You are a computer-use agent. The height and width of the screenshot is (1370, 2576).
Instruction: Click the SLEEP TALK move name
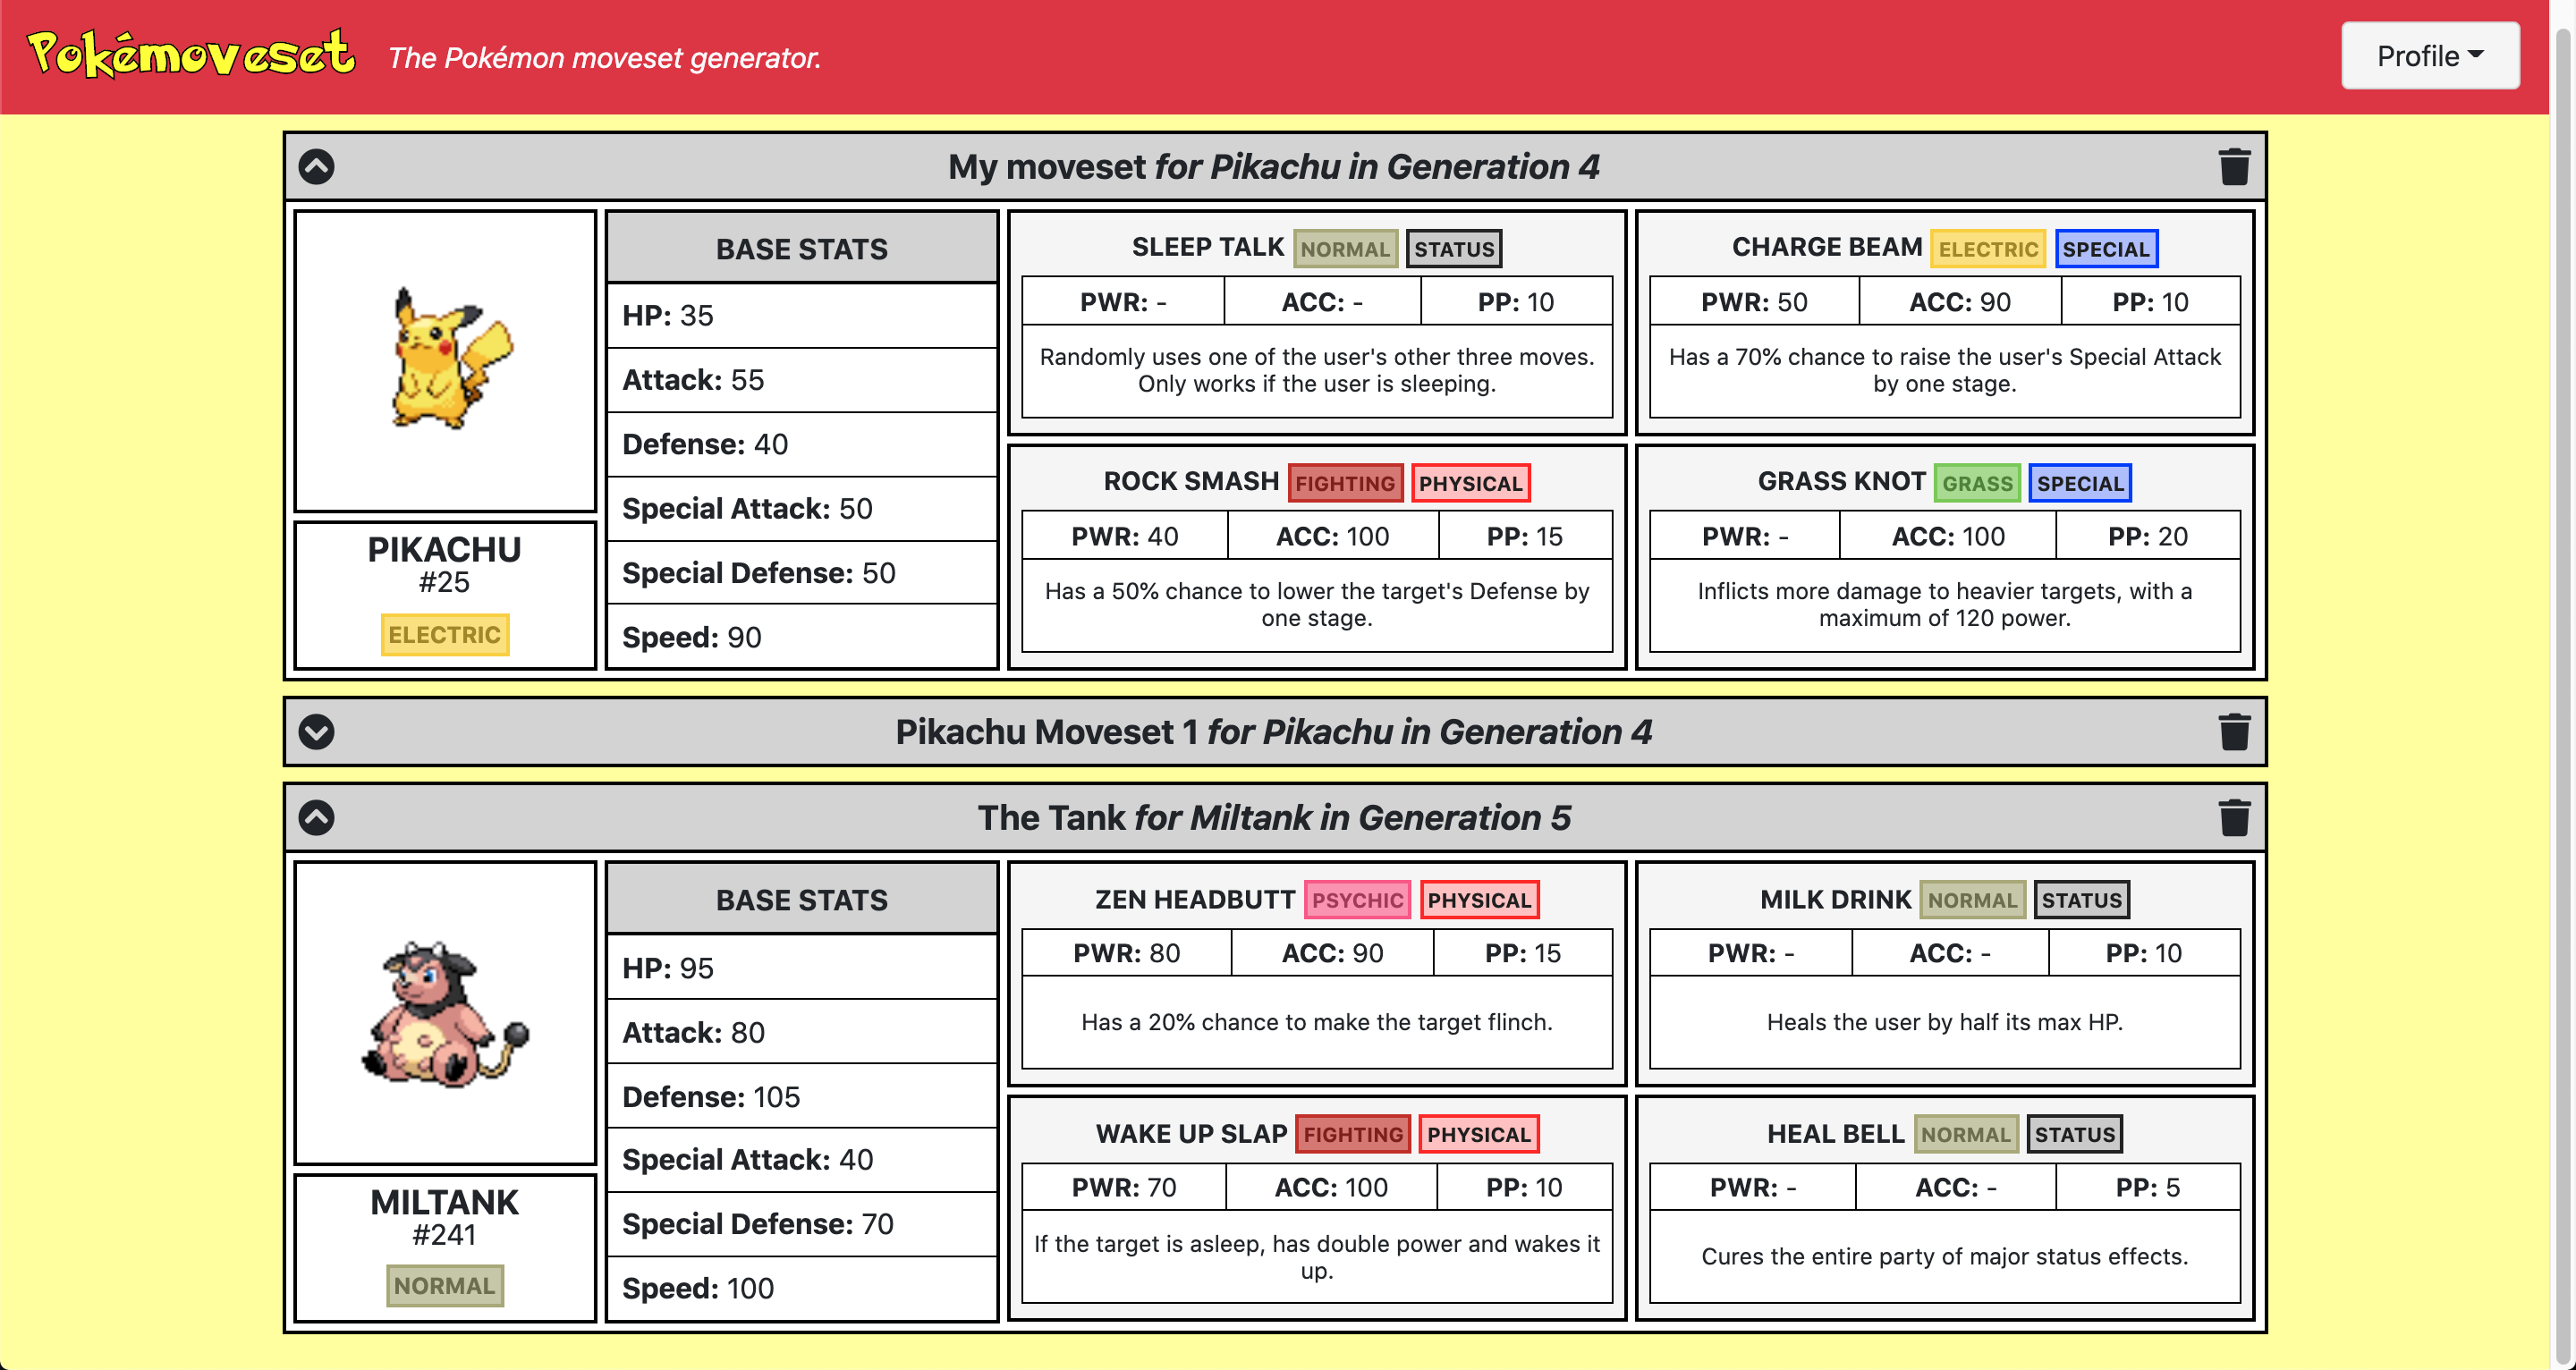click(x=1207, y=247)
